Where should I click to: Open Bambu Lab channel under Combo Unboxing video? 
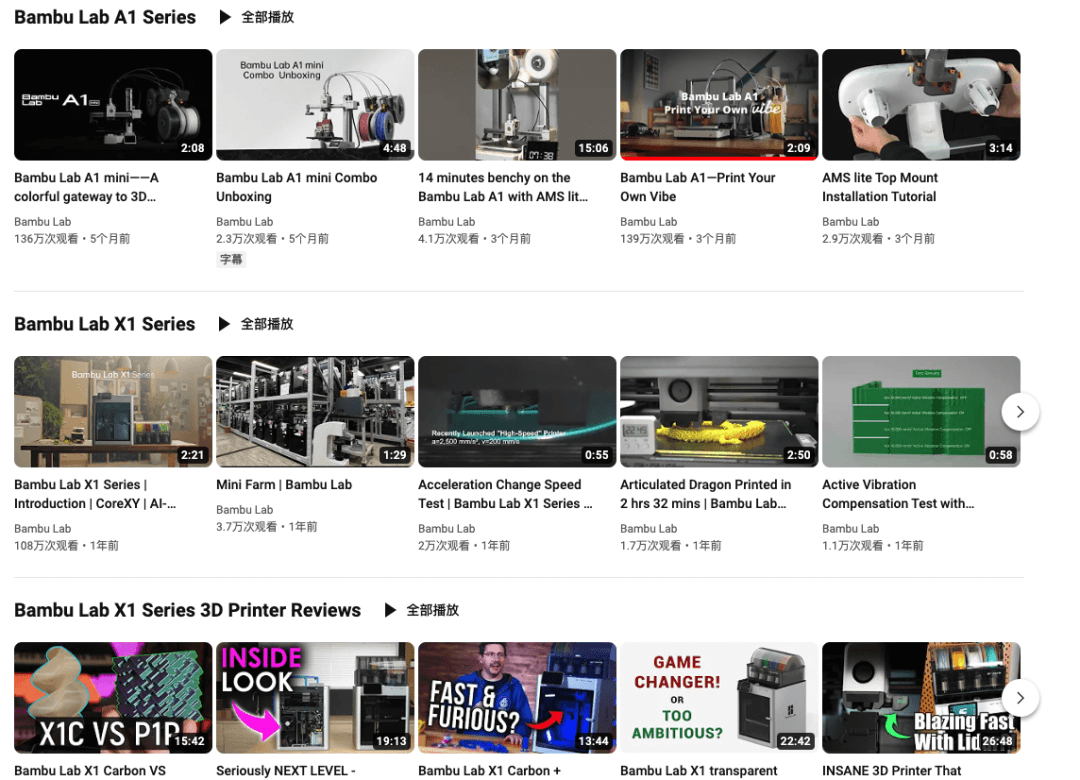click(245, 222)
